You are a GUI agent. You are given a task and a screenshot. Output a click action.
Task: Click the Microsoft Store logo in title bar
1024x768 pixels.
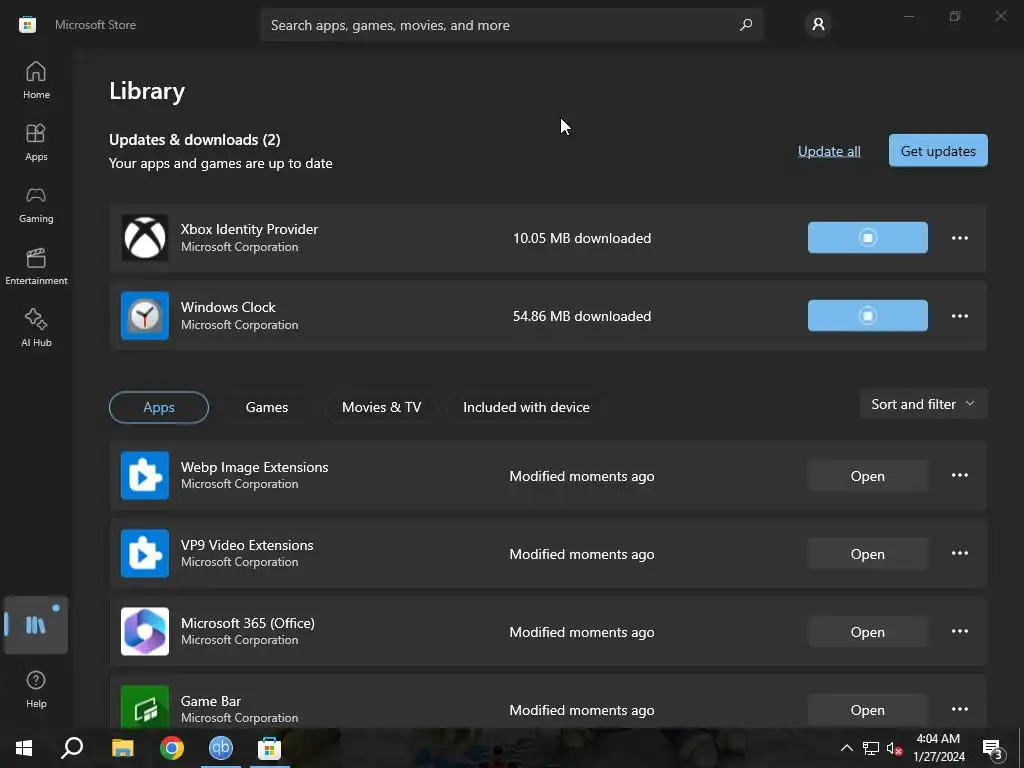[x=27, y=25]
